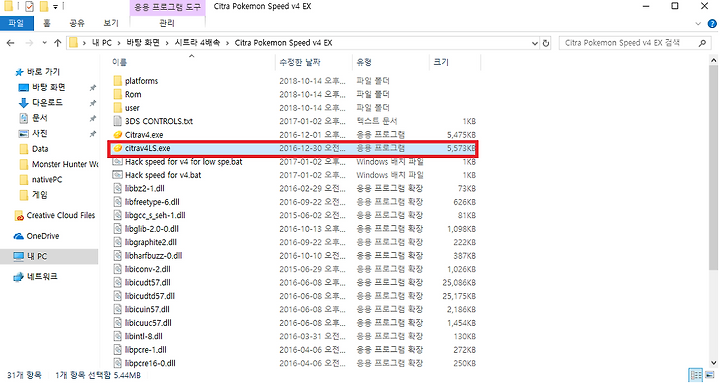
Task: Sort by 크기 column header
Action: pos(441,62)
